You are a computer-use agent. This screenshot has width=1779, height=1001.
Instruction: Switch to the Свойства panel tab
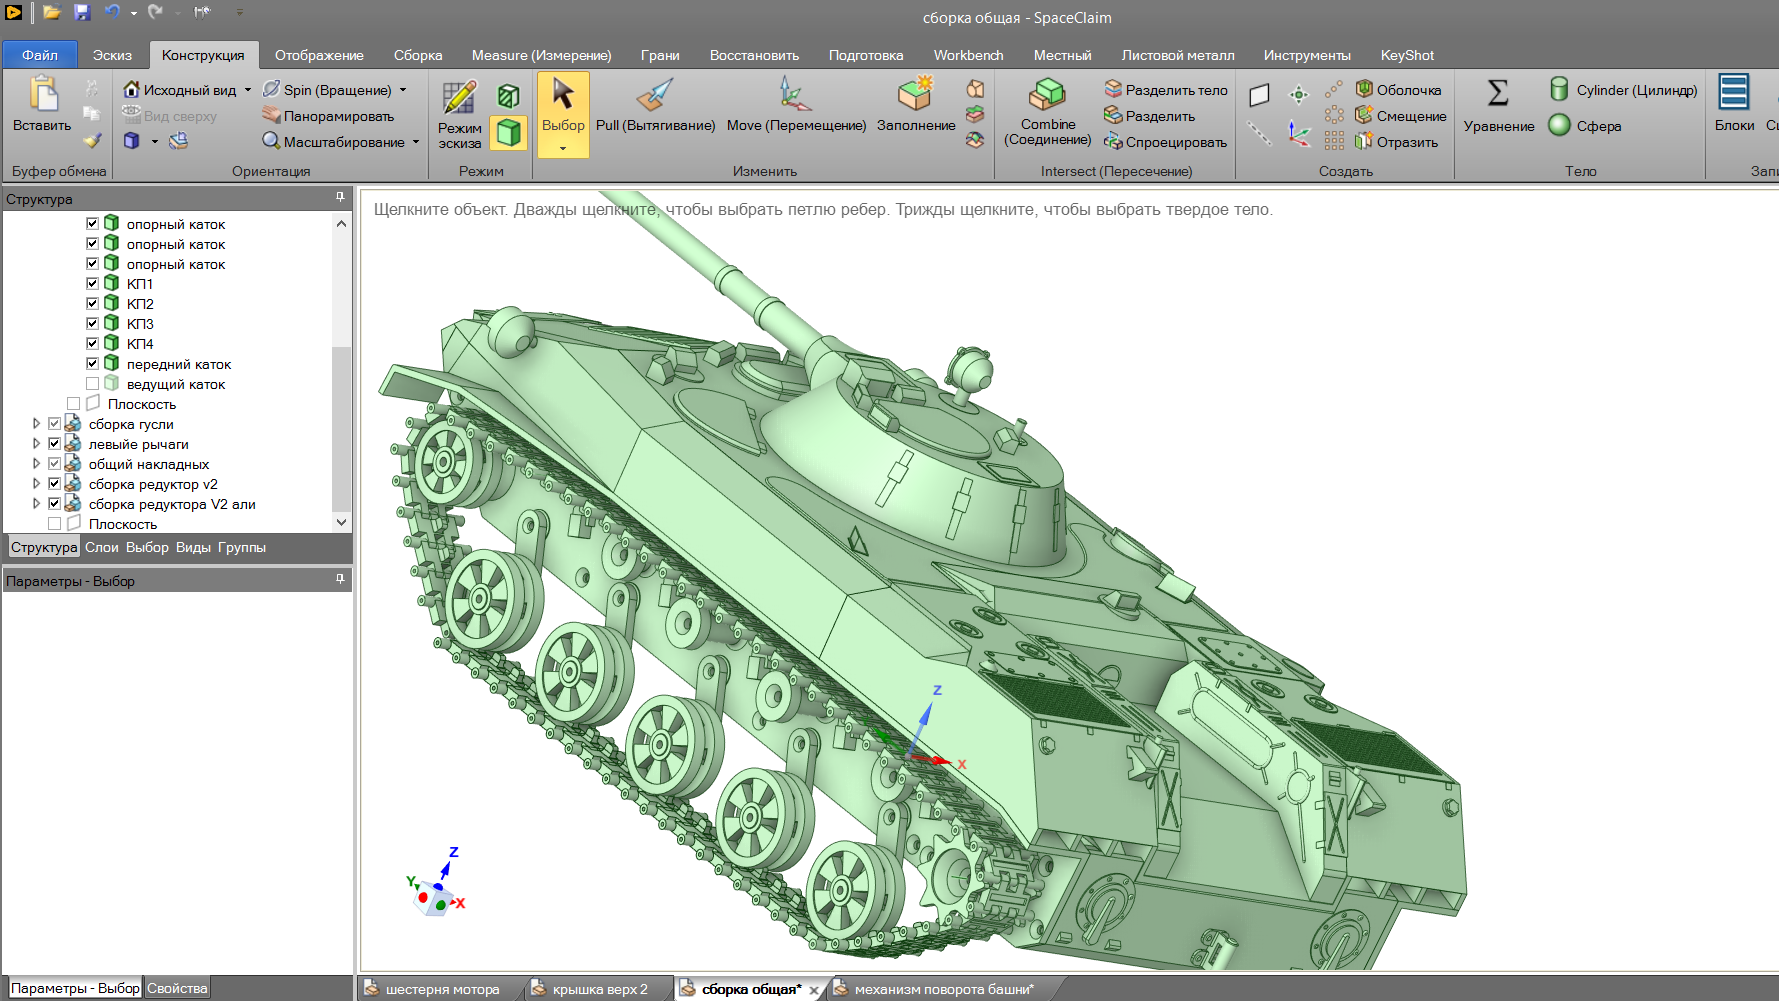point(177,988)
